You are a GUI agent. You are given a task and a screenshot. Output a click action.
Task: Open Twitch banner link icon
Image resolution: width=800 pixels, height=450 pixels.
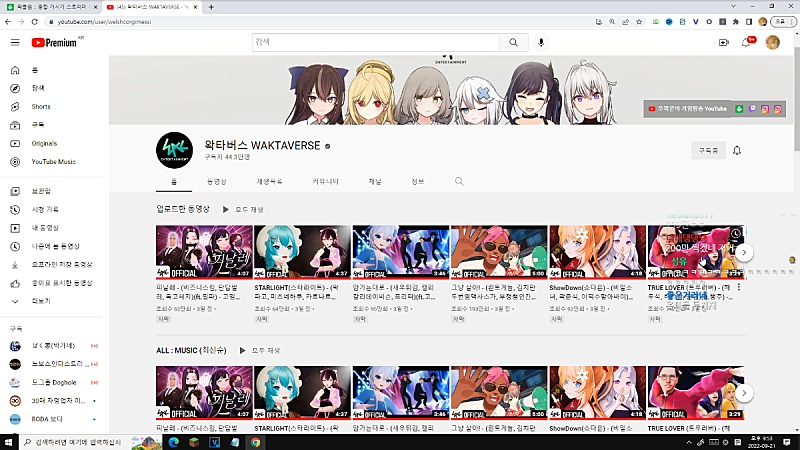(752, 109)
